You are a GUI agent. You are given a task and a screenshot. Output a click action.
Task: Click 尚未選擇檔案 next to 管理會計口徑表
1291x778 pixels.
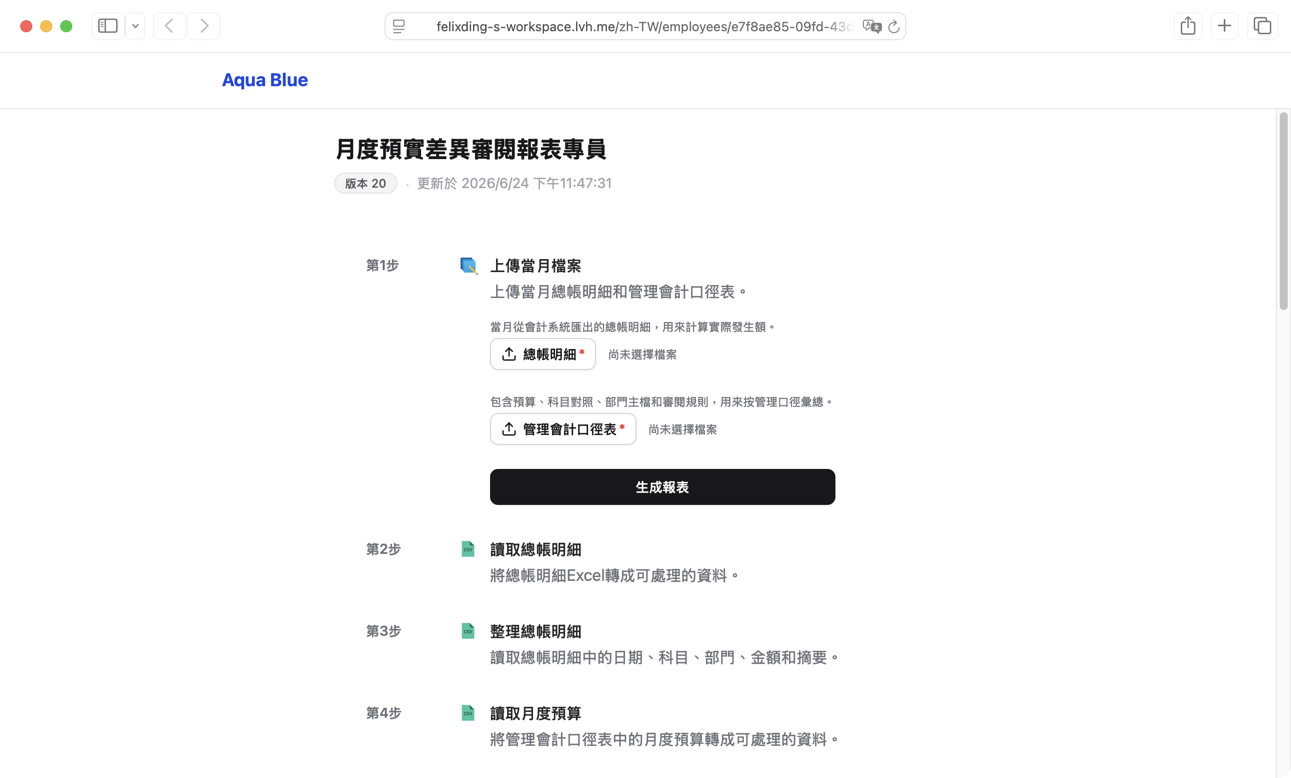click(x=682, y=430)
